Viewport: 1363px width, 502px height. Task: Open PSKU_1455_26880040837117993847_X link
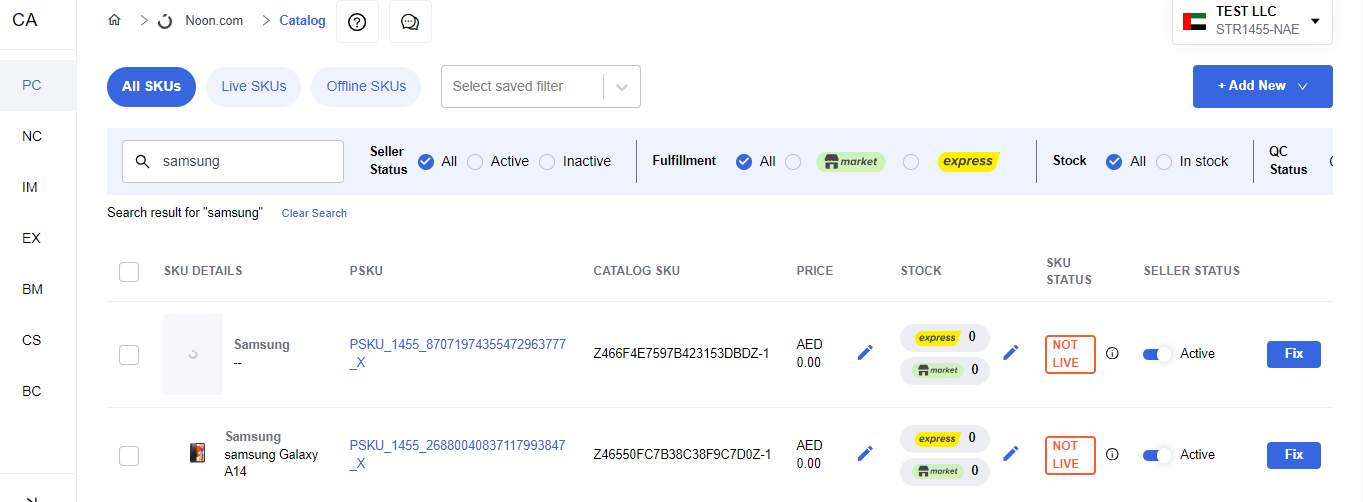pyautogui.click(x=458, y=454)
